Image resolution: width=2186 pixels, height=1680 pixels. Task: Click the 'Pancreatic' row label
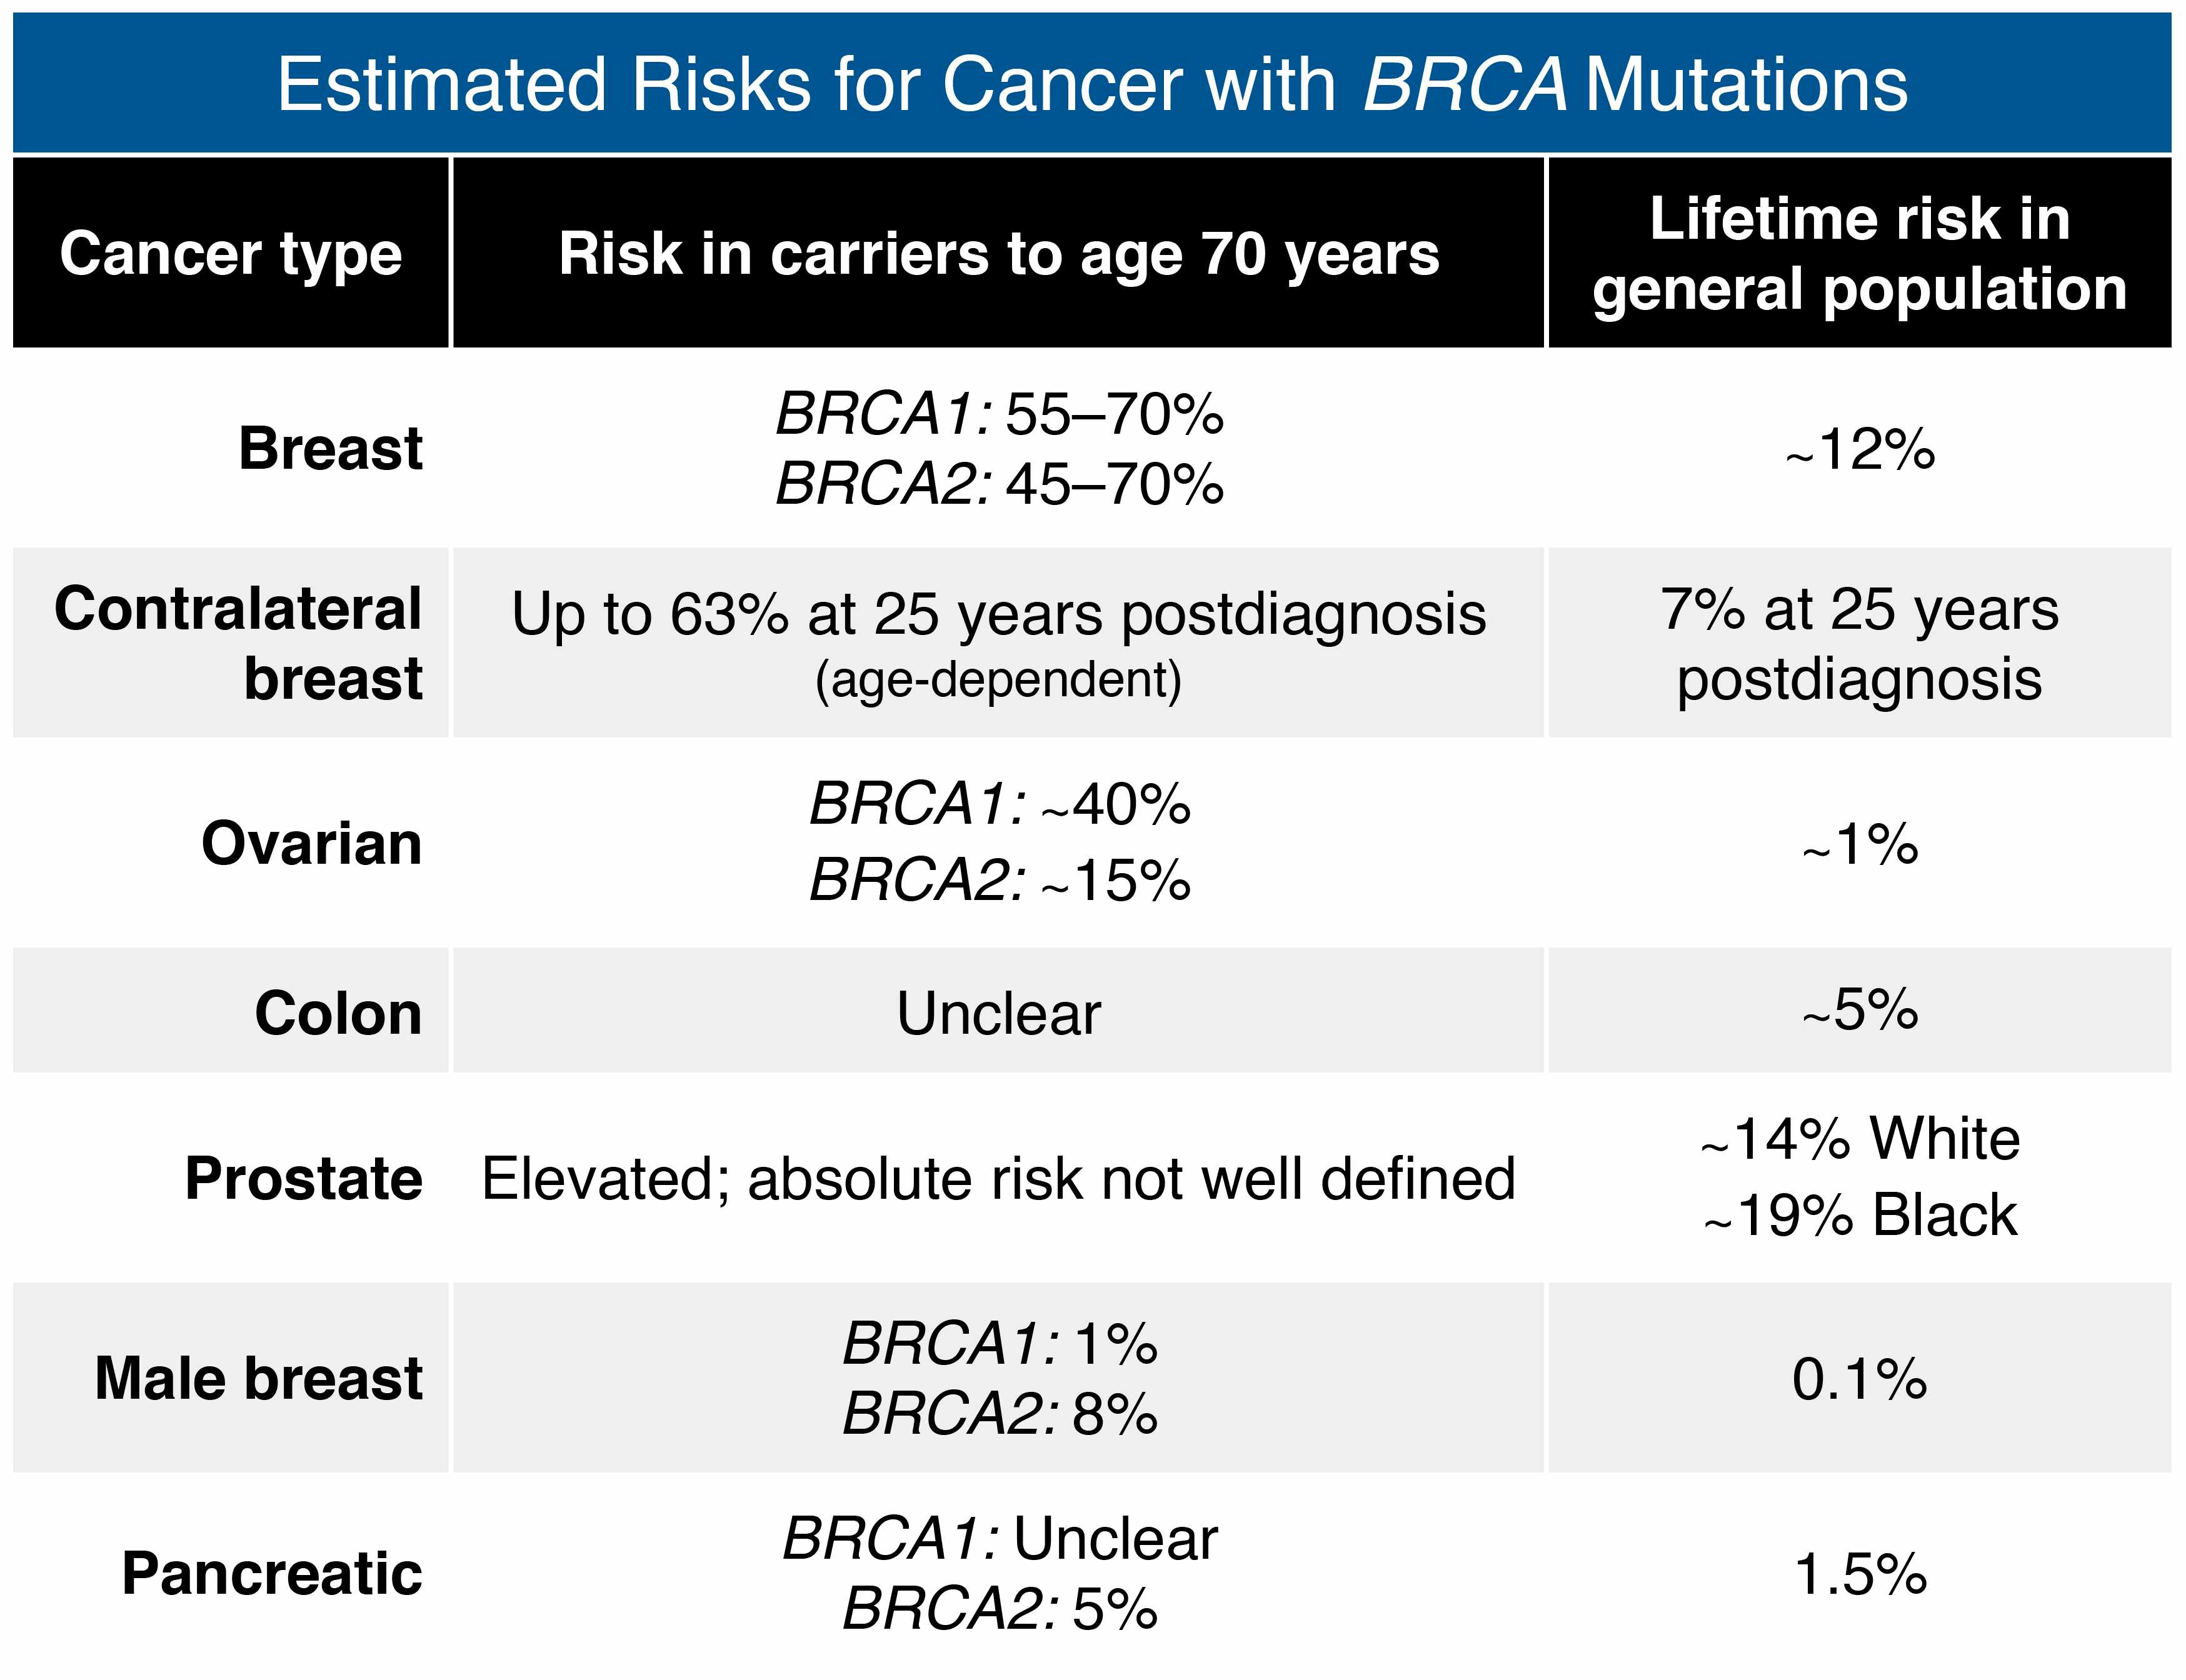click(x=272, y=1573)
